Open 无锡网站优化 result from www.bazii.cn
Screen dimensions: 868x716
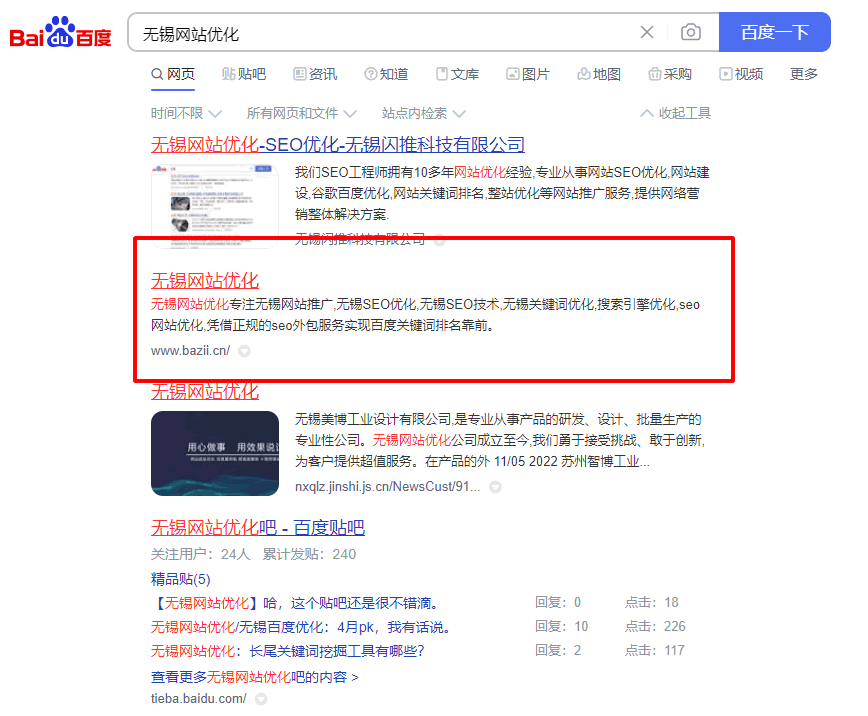point(205,281)
